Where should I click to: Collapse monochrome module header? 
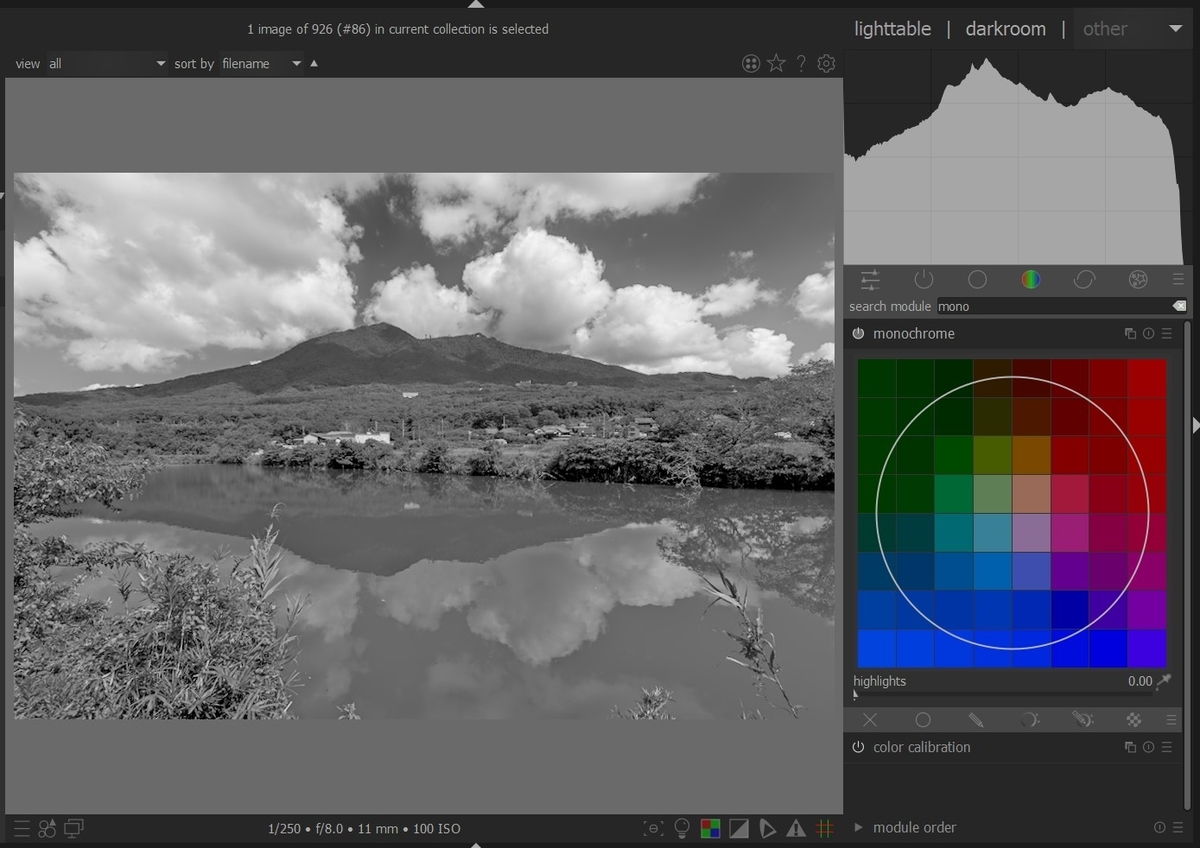[913, 334]
